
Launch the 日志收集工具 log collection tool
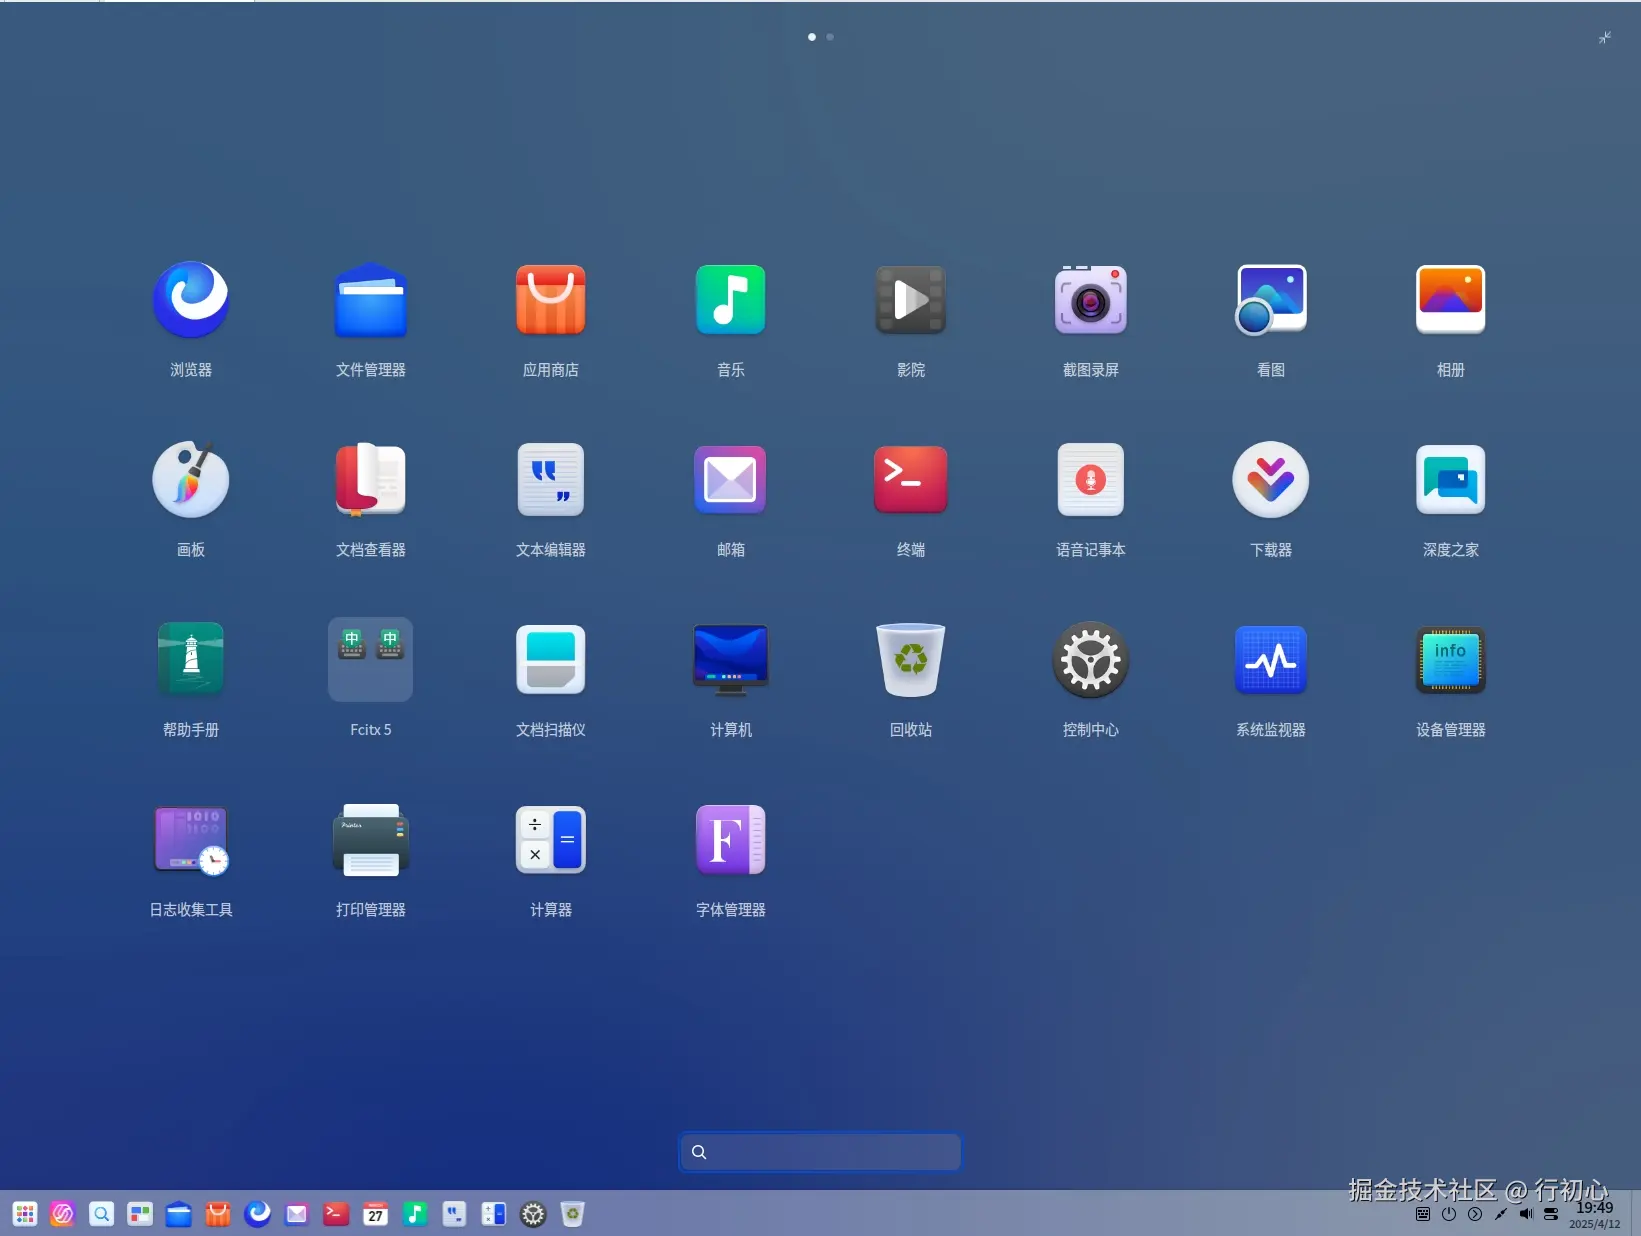tap(191, 840)
